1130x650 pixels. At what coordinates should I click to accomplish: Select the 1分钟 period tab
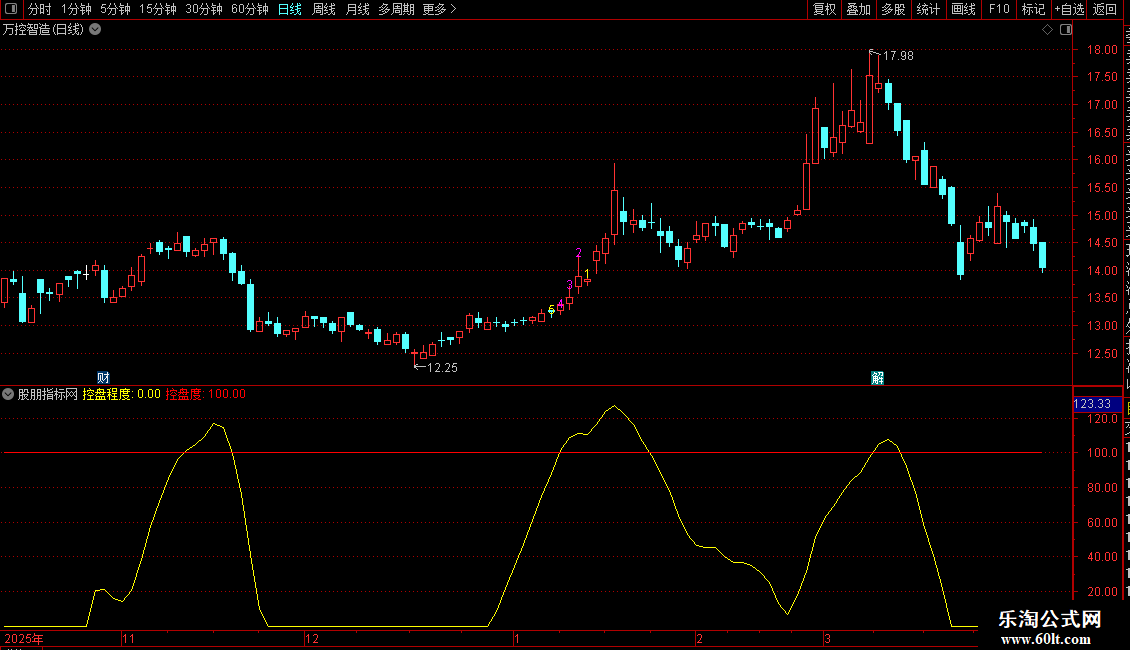pos(76,9)
